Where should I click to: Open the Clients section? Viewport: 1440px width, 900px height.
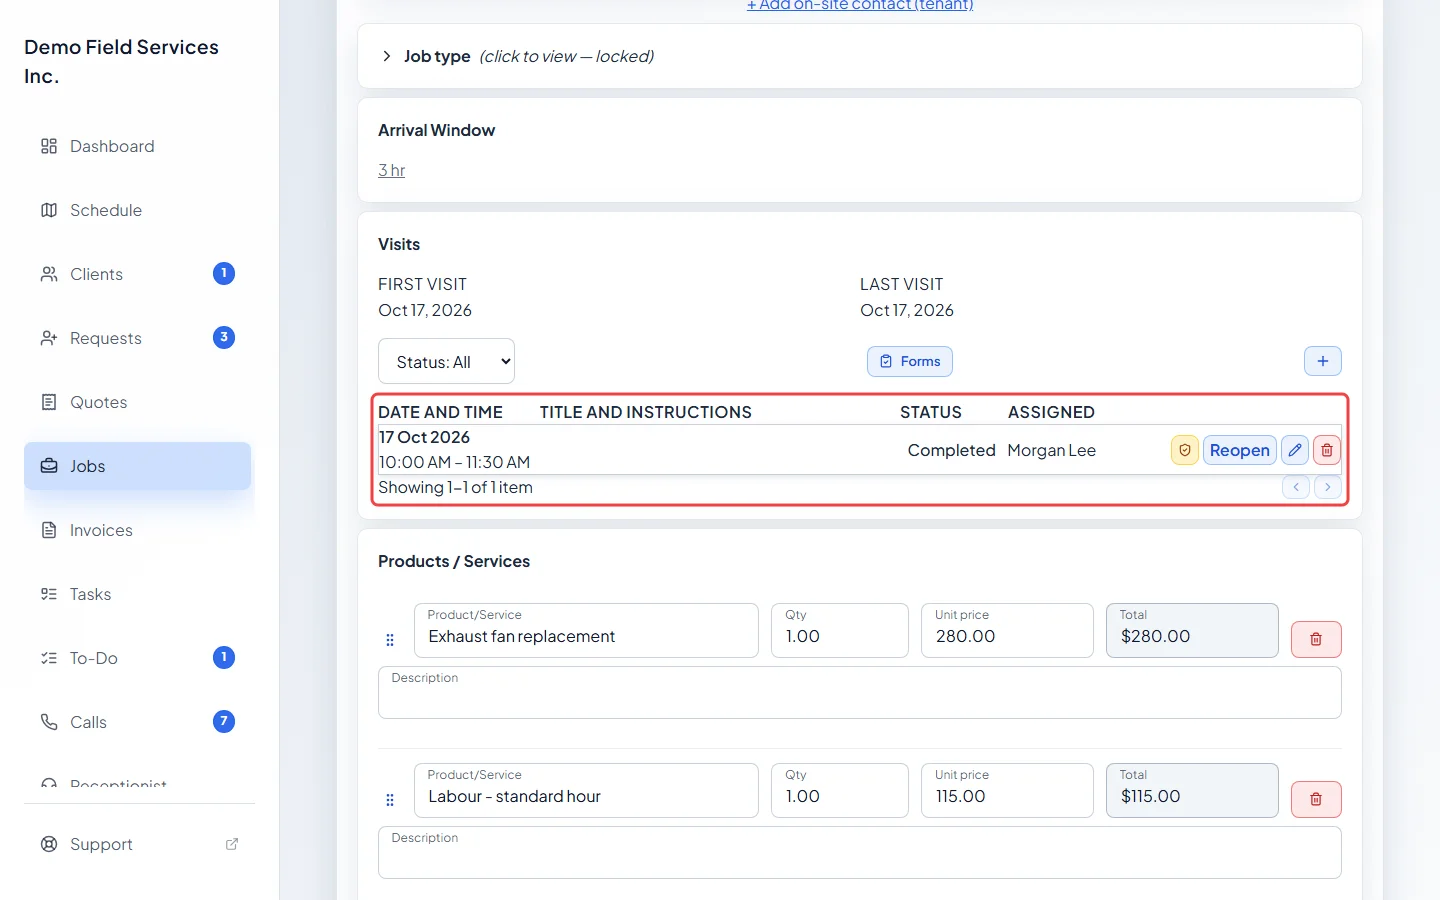pyautogui.click(x=137, y=274)
